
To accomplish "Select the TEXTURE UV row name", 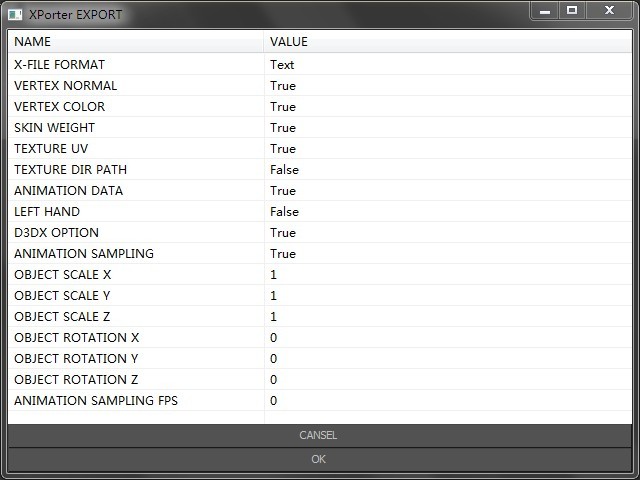I will click(x=51, y=149).
